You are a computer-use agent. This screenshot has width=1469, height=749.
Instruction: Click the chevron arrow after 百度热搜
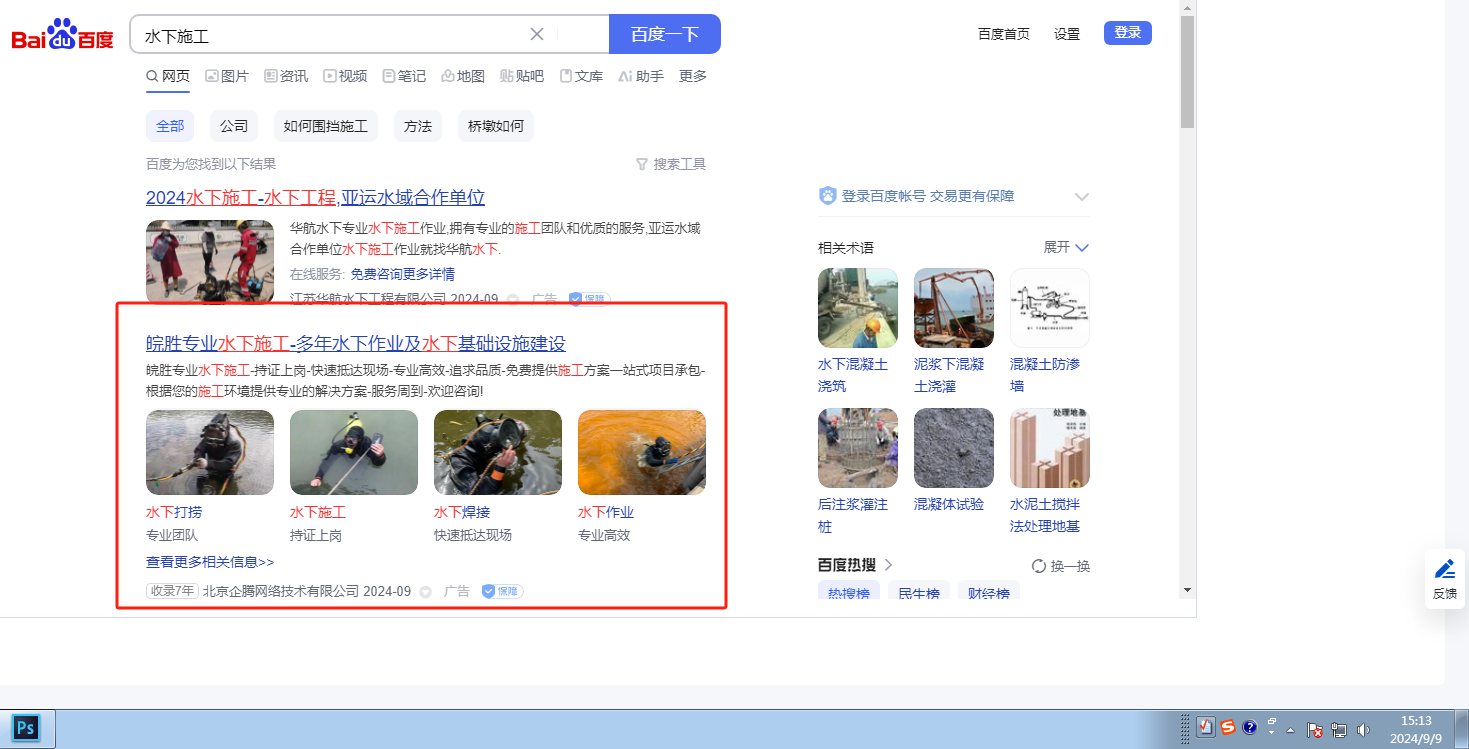(x=888, y=565)
